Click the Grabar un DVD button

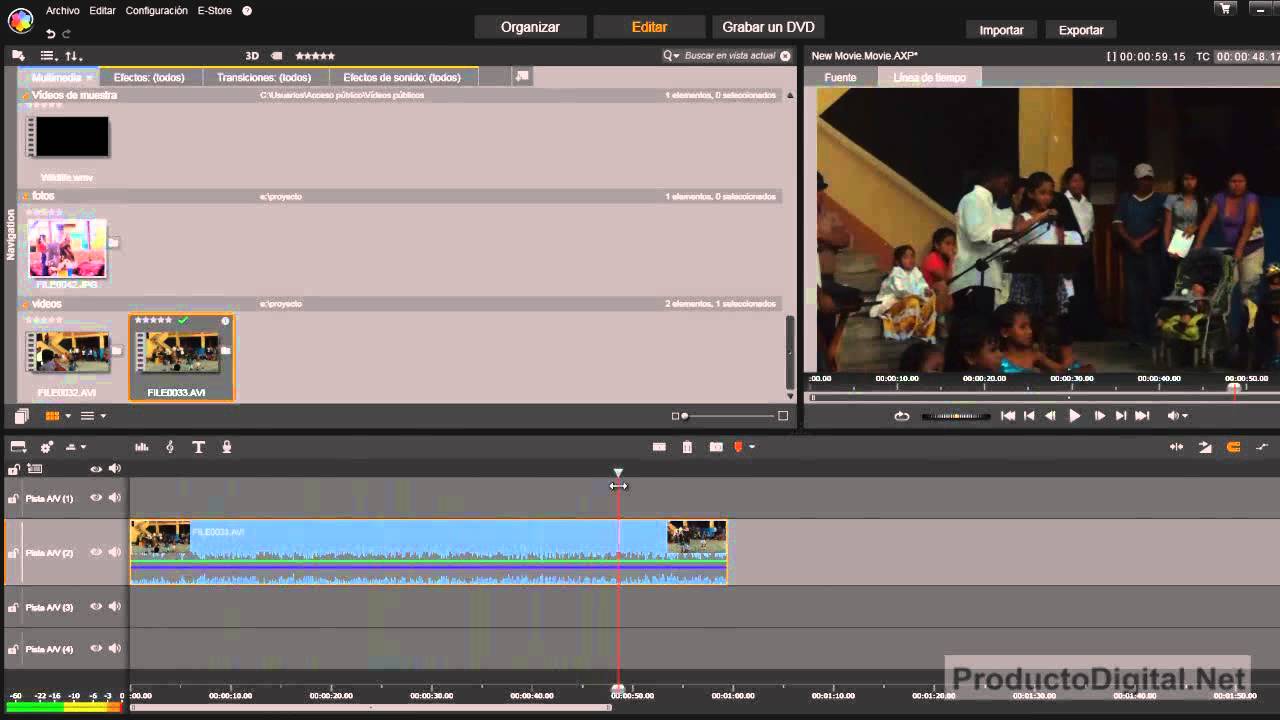(x=768, y=27)
